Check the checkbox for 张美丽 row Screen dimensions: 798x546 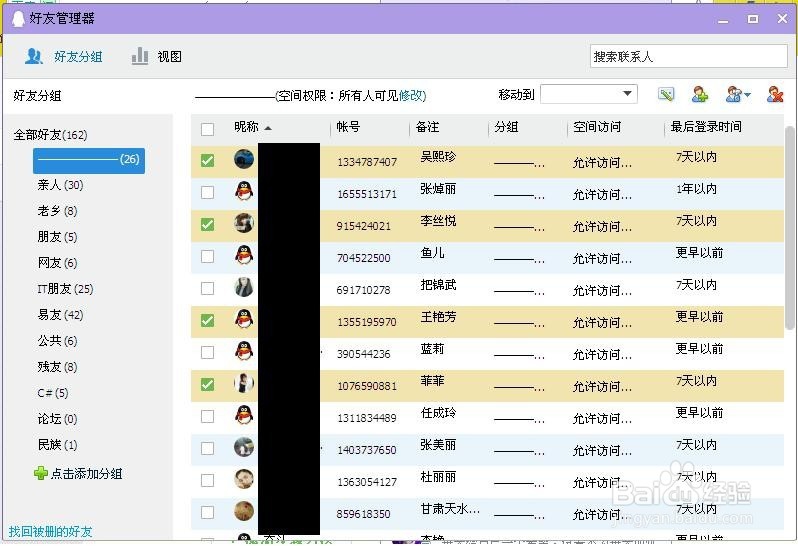[207, 449]
